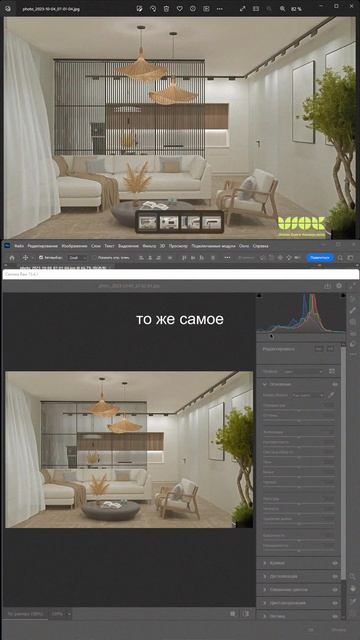Toggle Camera Raw full screen mode icon
Image resolution: width=360 pixels, height=640 pixels.
[x=353, y=286]
